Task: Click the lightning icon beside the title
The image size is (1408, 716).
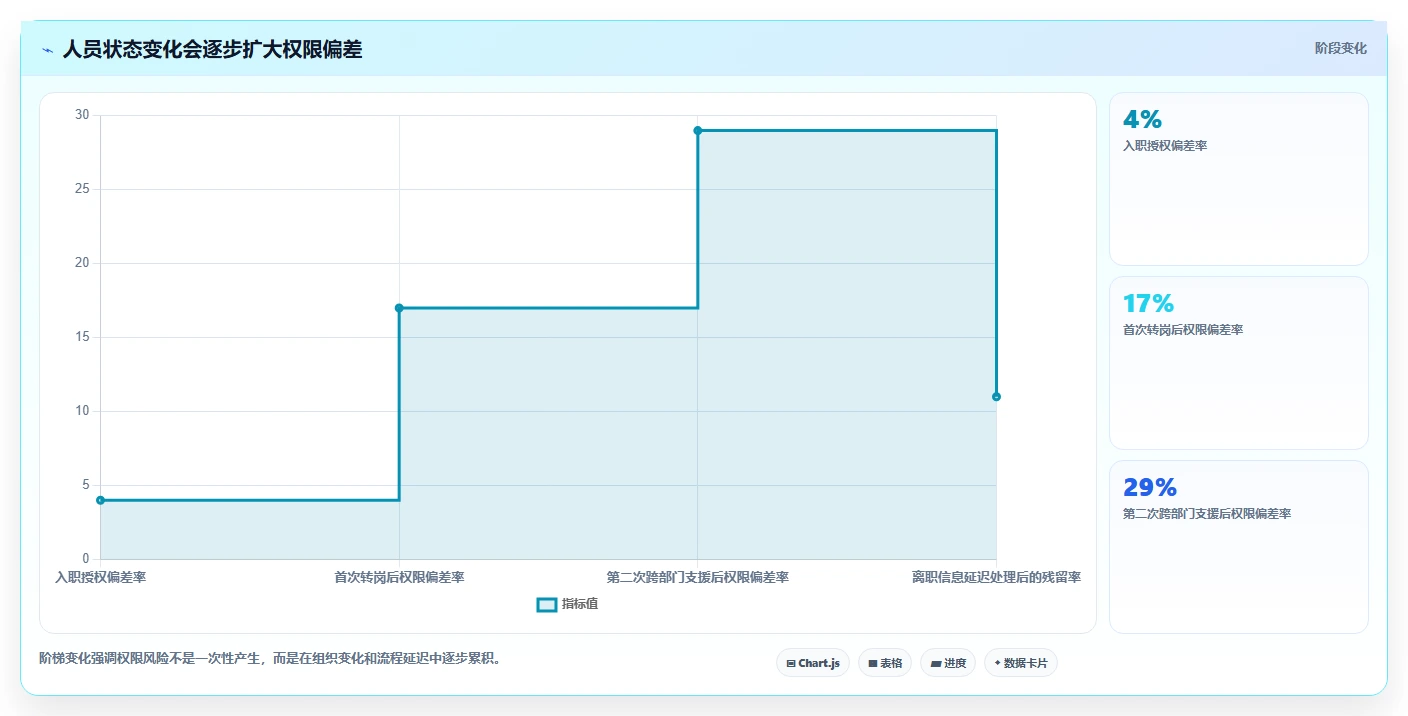Action: tap(47, 50)
